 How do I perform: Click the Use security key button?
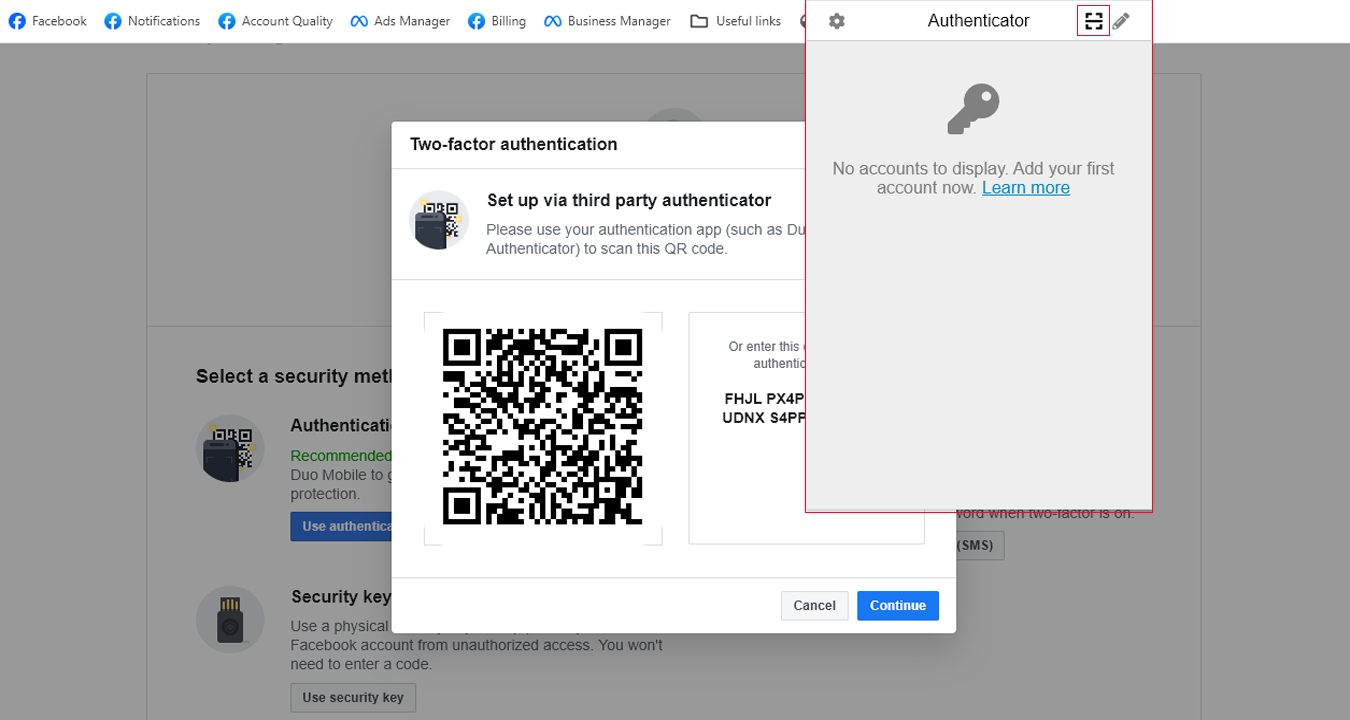[353, 697]
